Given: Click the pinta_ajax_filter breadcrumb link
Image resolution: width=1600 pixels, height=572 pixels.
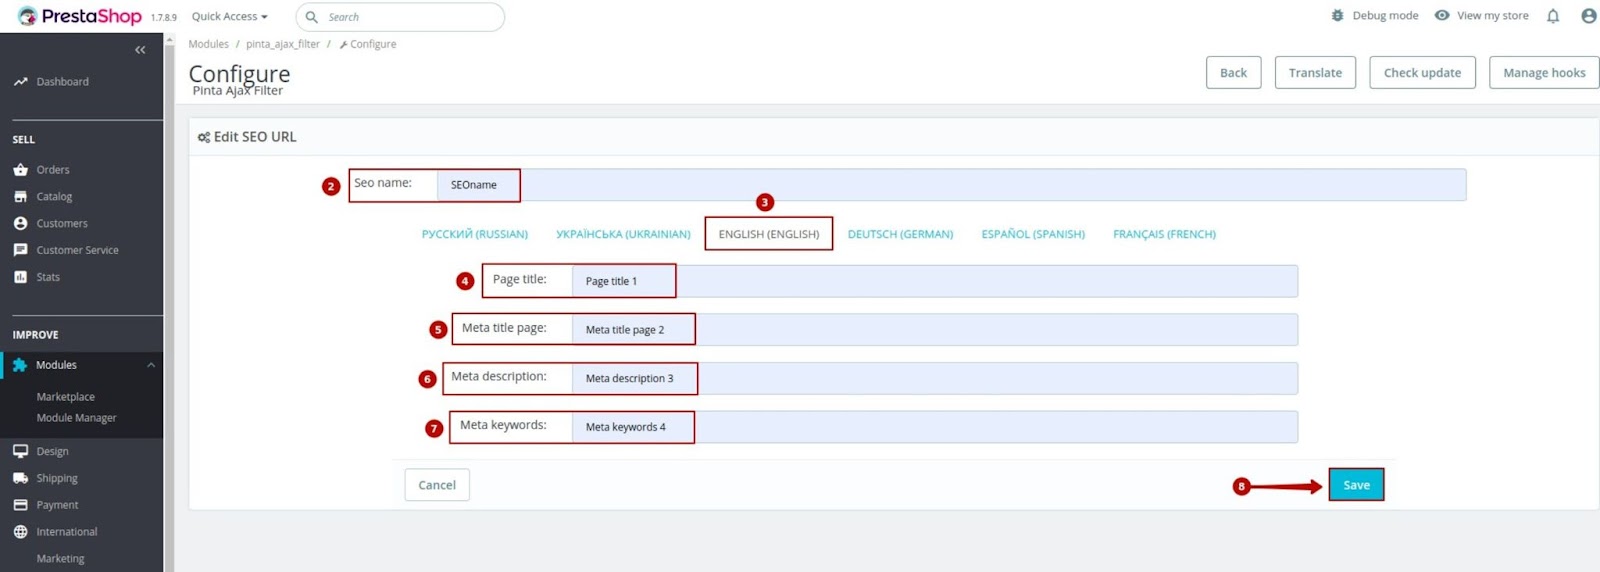Looking at the screenshot, I should [283, 44].
